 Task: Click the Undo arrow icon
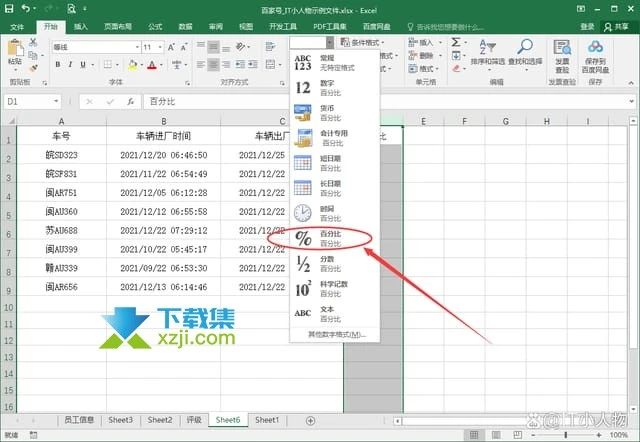[x=26, y=9]
